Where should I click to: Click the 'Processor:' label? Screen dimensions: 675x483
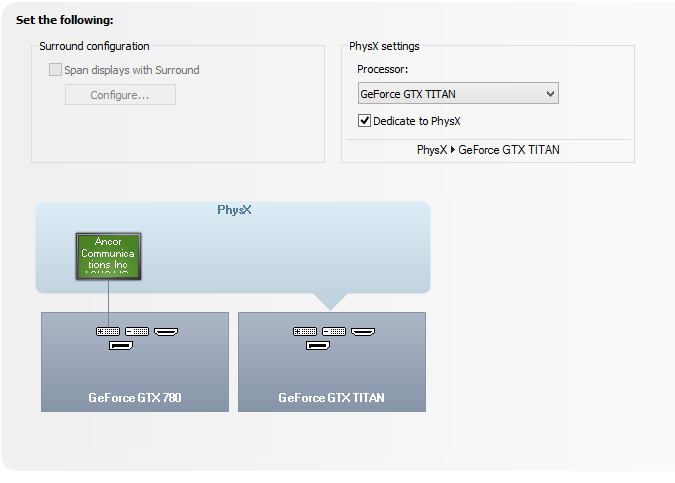382,69
